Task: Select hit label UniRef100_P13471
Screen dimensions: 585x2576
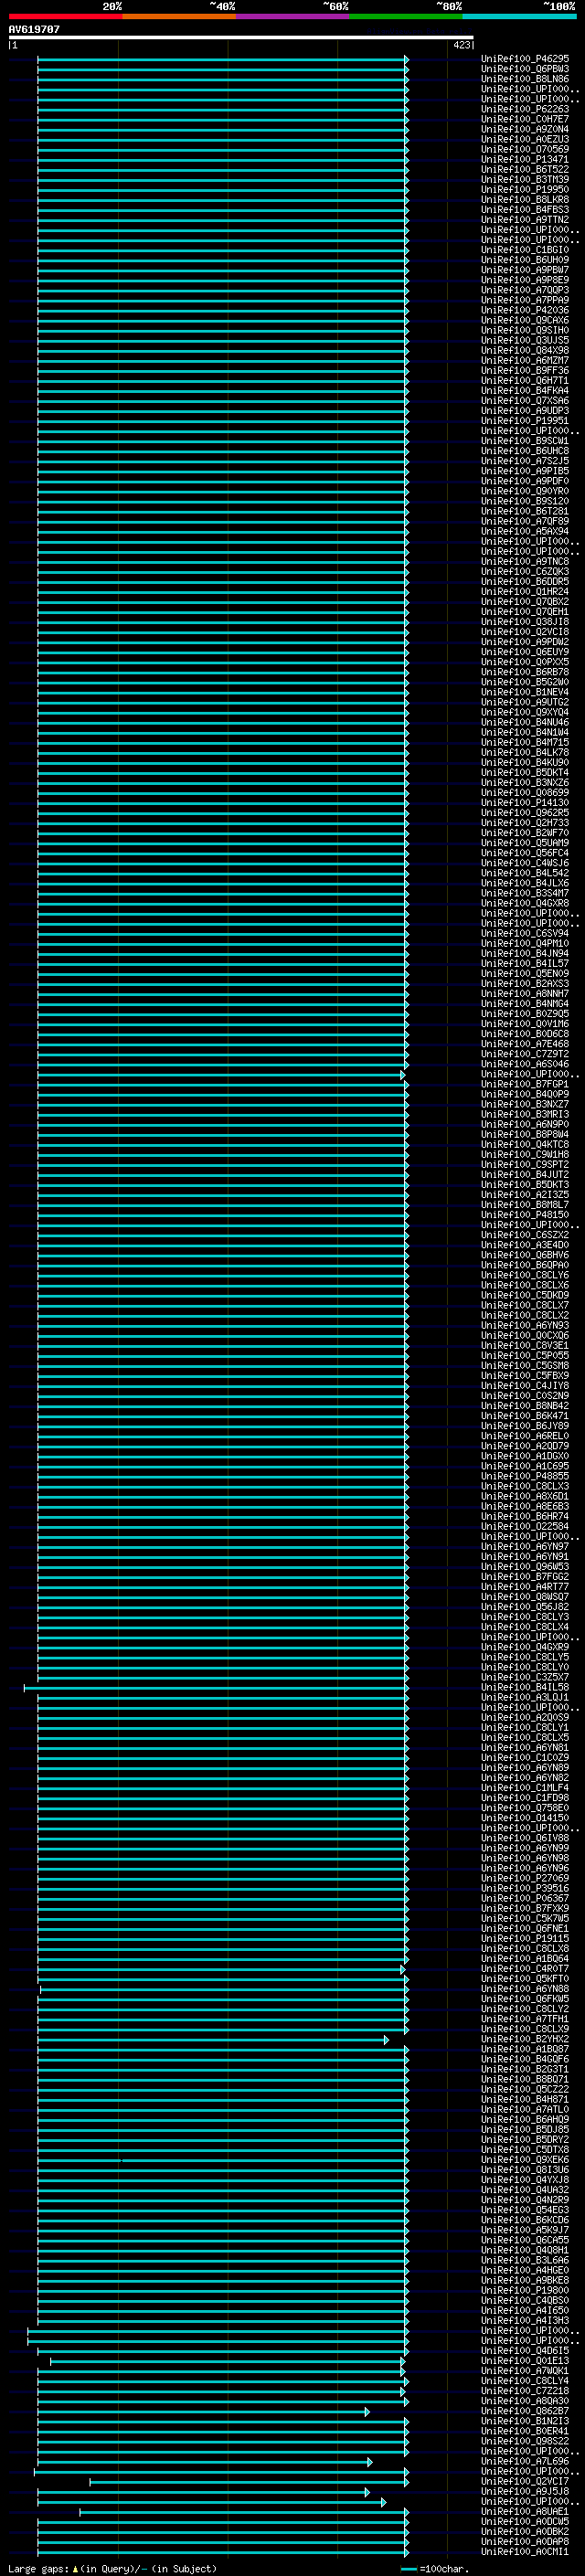Action: tap(525, 159)
